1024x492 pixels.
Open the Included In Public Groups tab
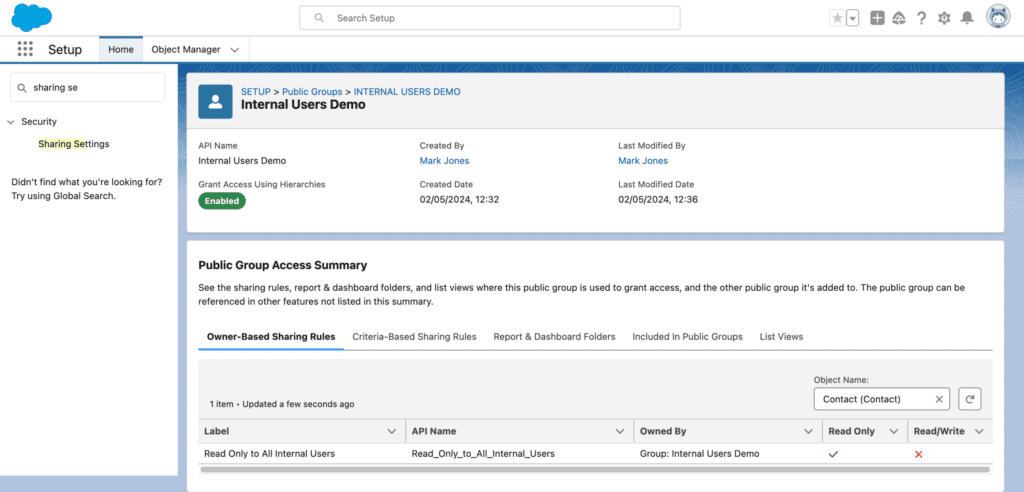point(687,337)
